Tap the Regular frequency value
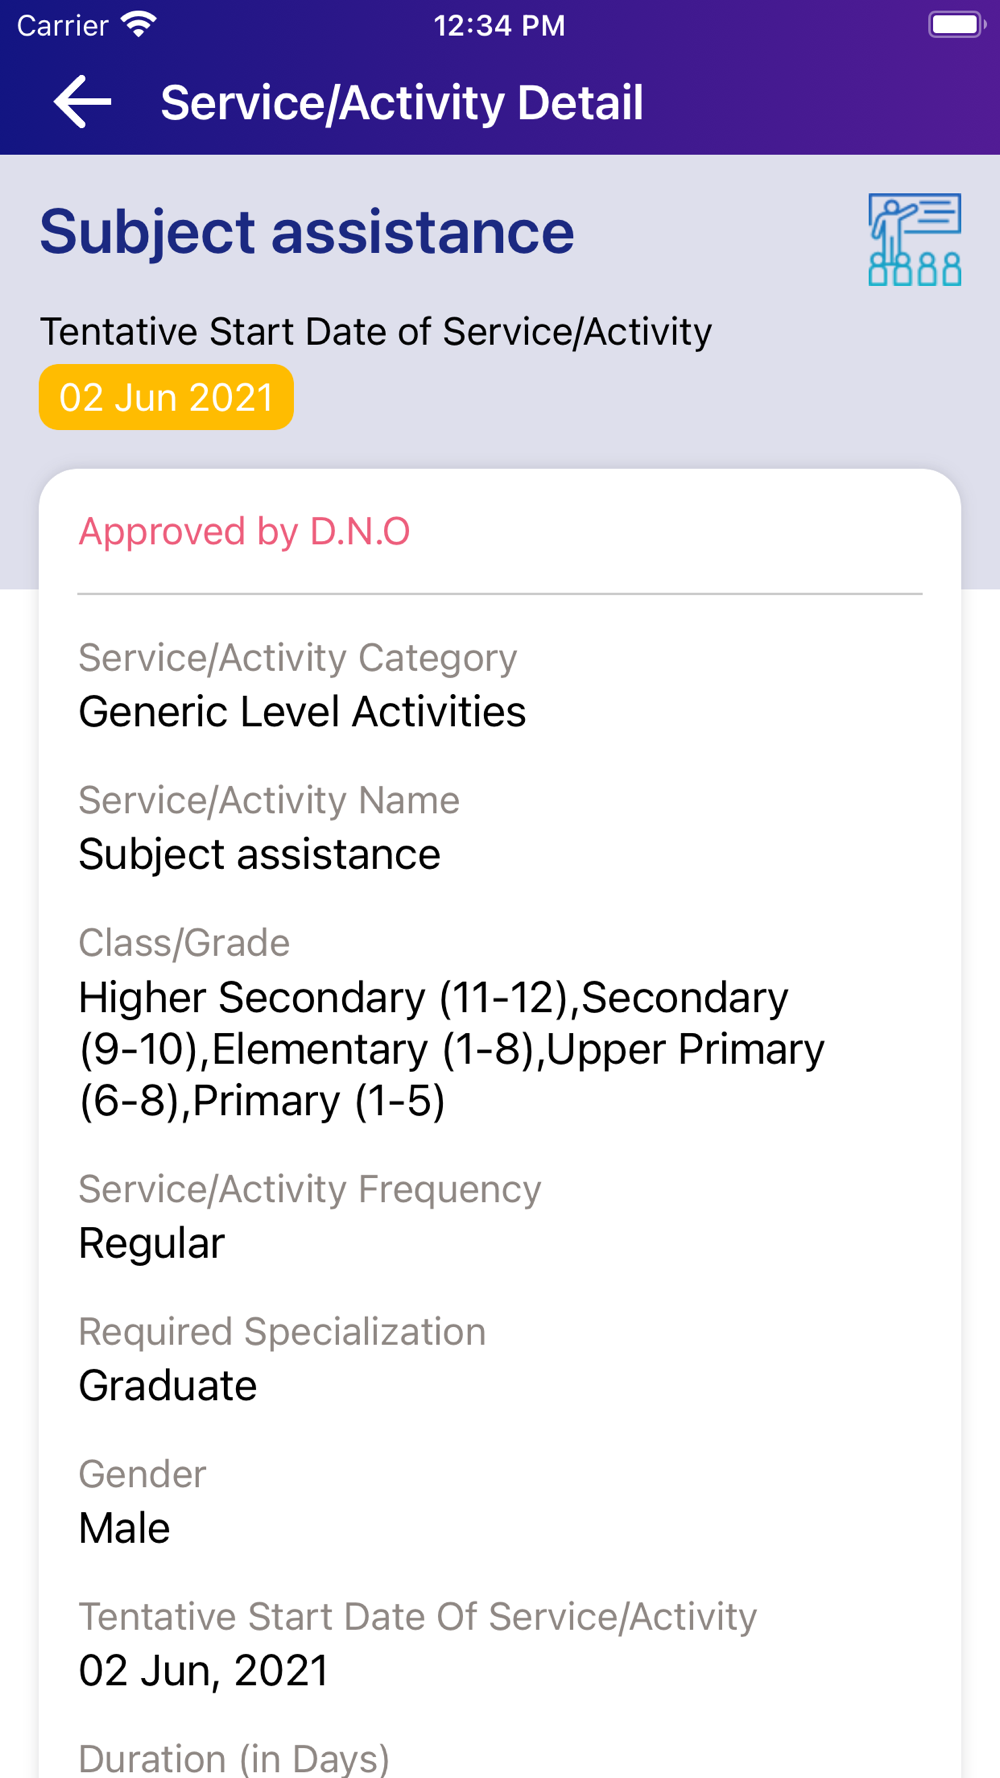1000x1778 pixels. coord(152,1244)
